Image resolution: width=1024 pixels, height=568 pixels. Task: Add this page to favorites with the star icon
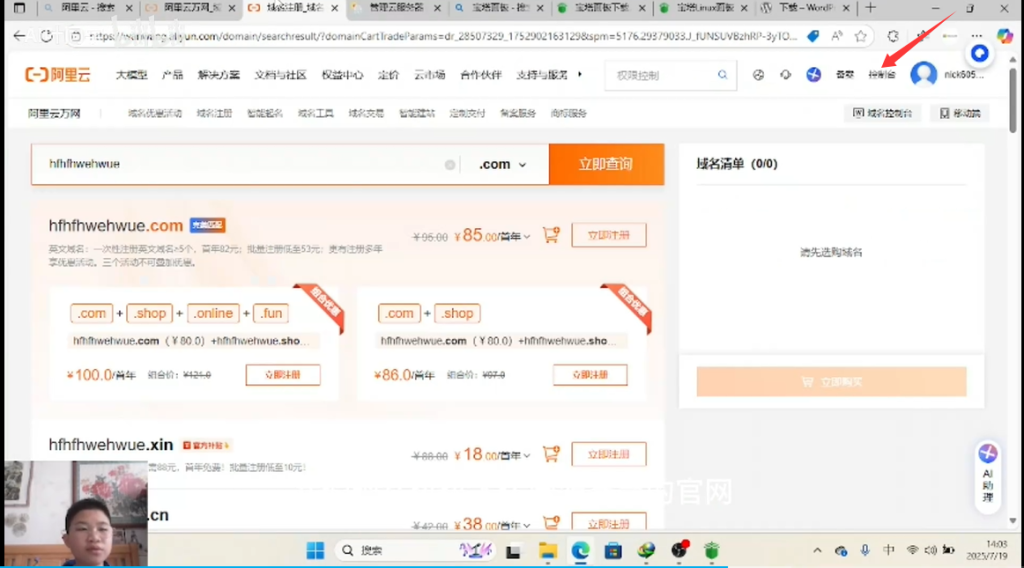861,36
